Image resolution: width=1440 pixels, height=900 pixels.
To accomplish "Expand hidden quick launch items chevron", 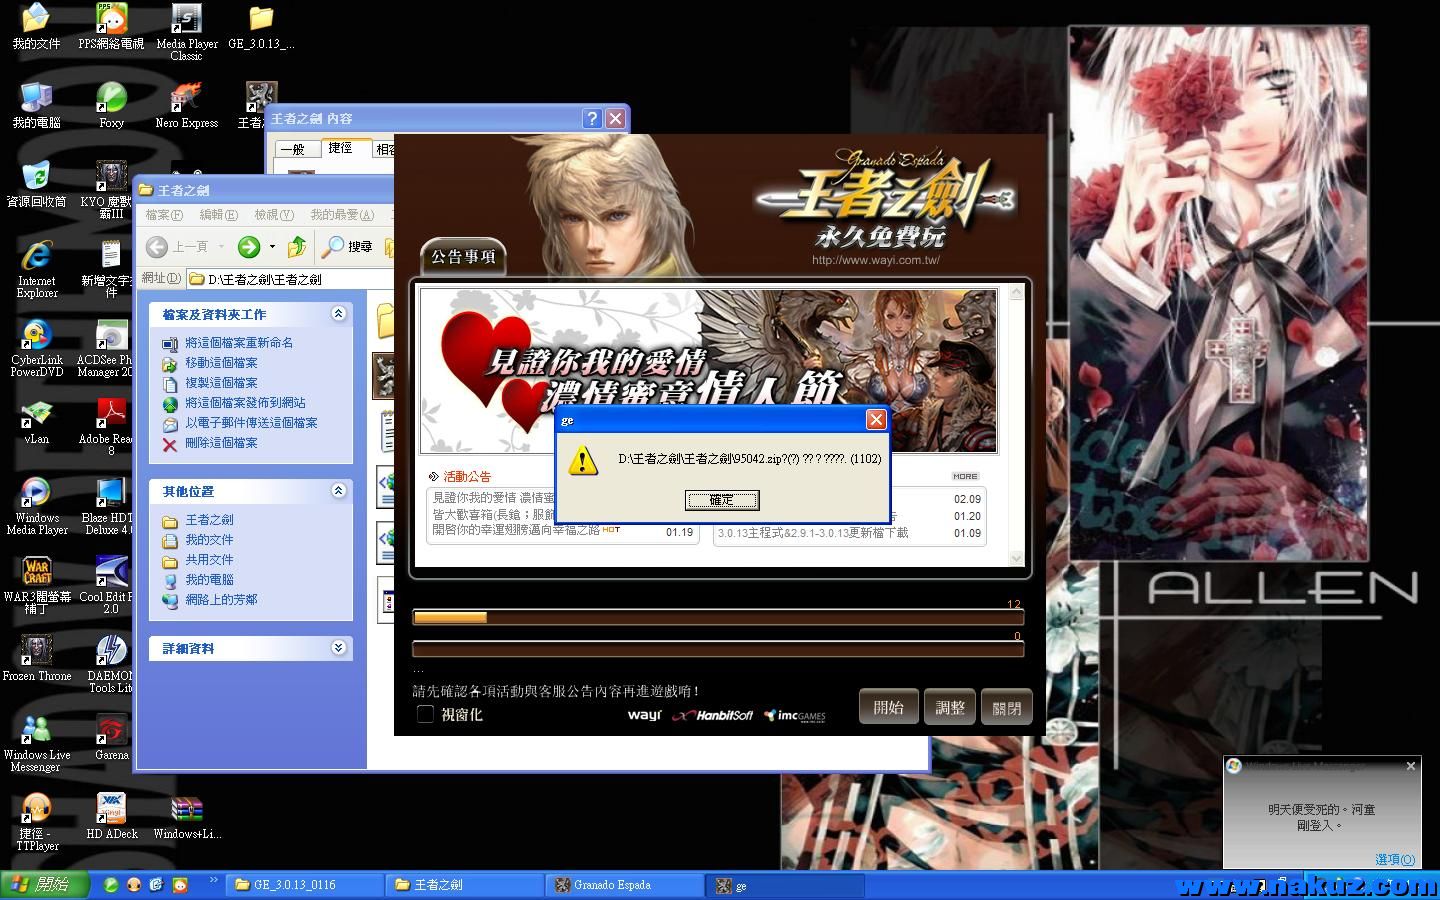I will pyautogui.click(x=213, y=881).
